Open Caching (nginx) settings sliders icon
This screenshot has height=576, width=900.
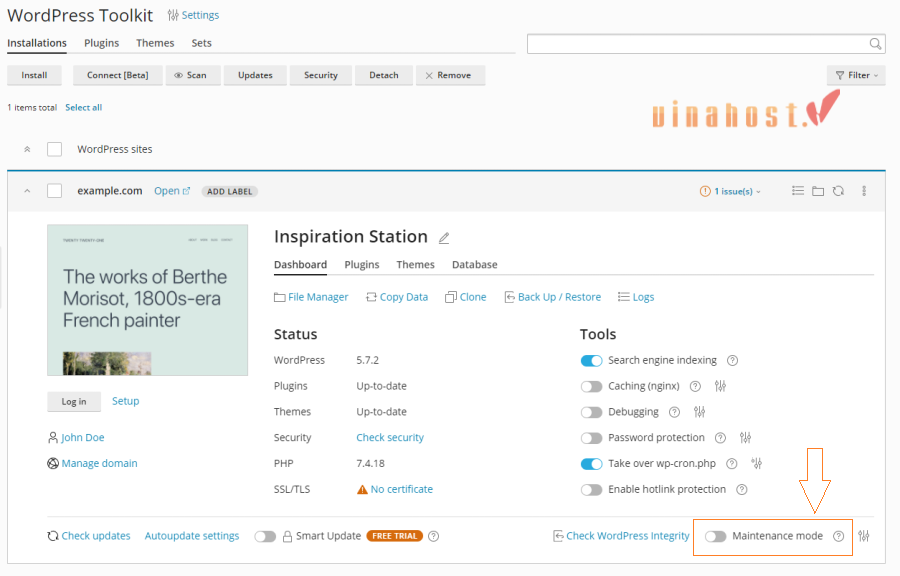click(x=720, y=386)
